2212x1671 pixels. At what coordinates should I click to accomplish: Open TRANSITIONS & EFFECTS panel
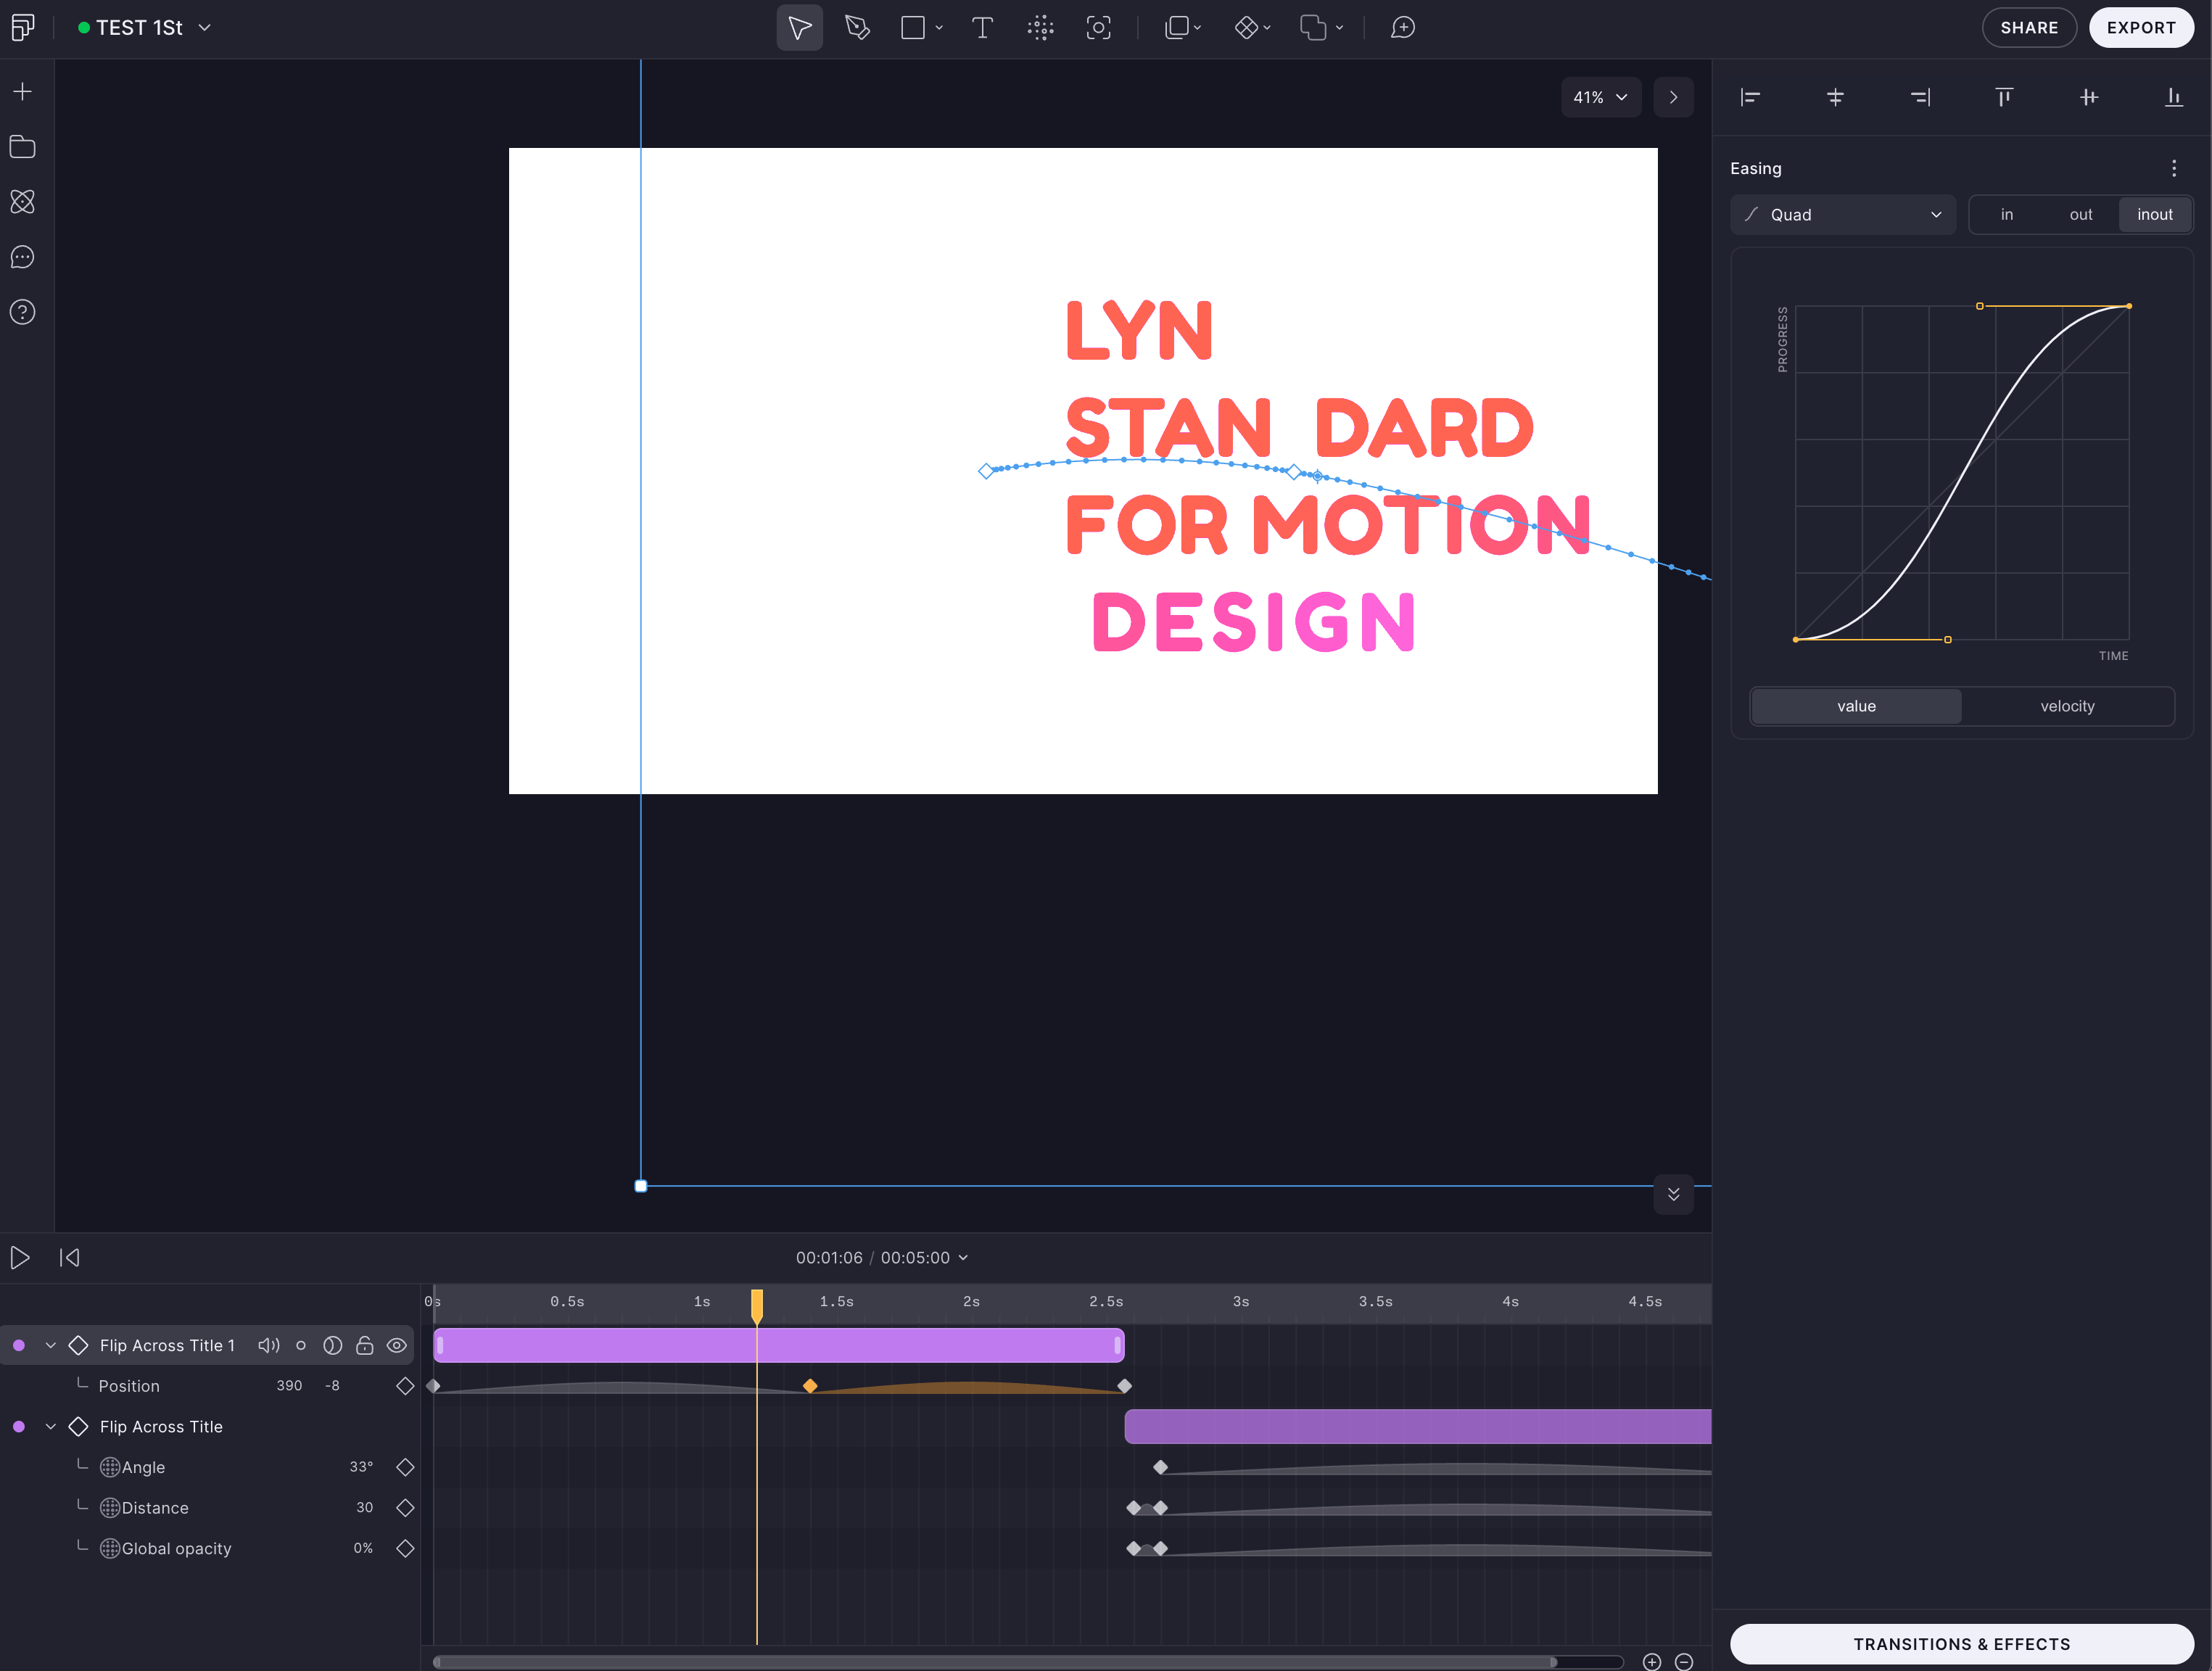pyautogui.click(x=1961, y=1644)
